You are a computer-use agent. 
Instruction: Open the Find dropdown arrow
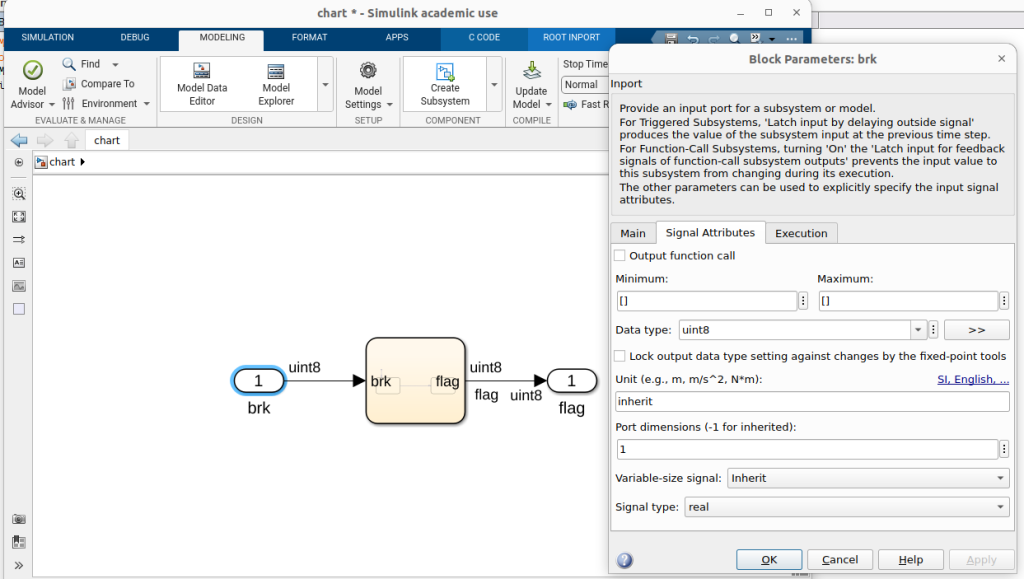(x=115, y=65)
